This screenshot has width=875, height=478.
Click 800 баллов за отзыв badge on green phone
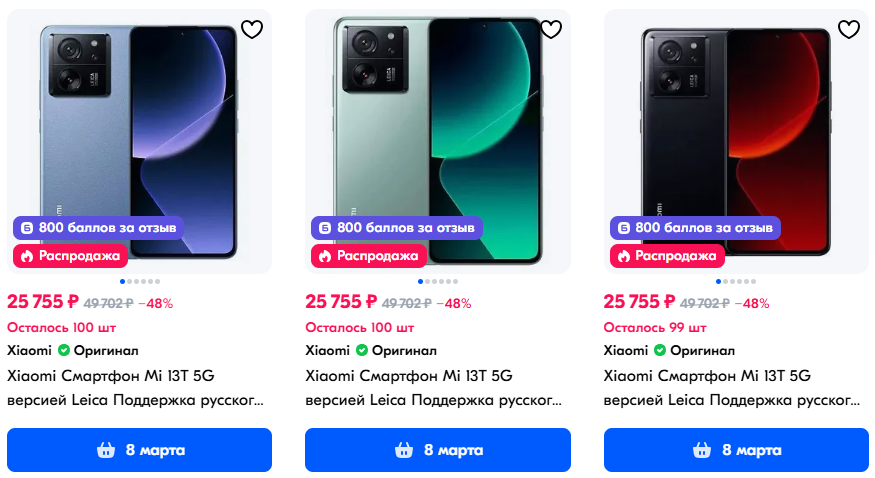pos(396,228)
